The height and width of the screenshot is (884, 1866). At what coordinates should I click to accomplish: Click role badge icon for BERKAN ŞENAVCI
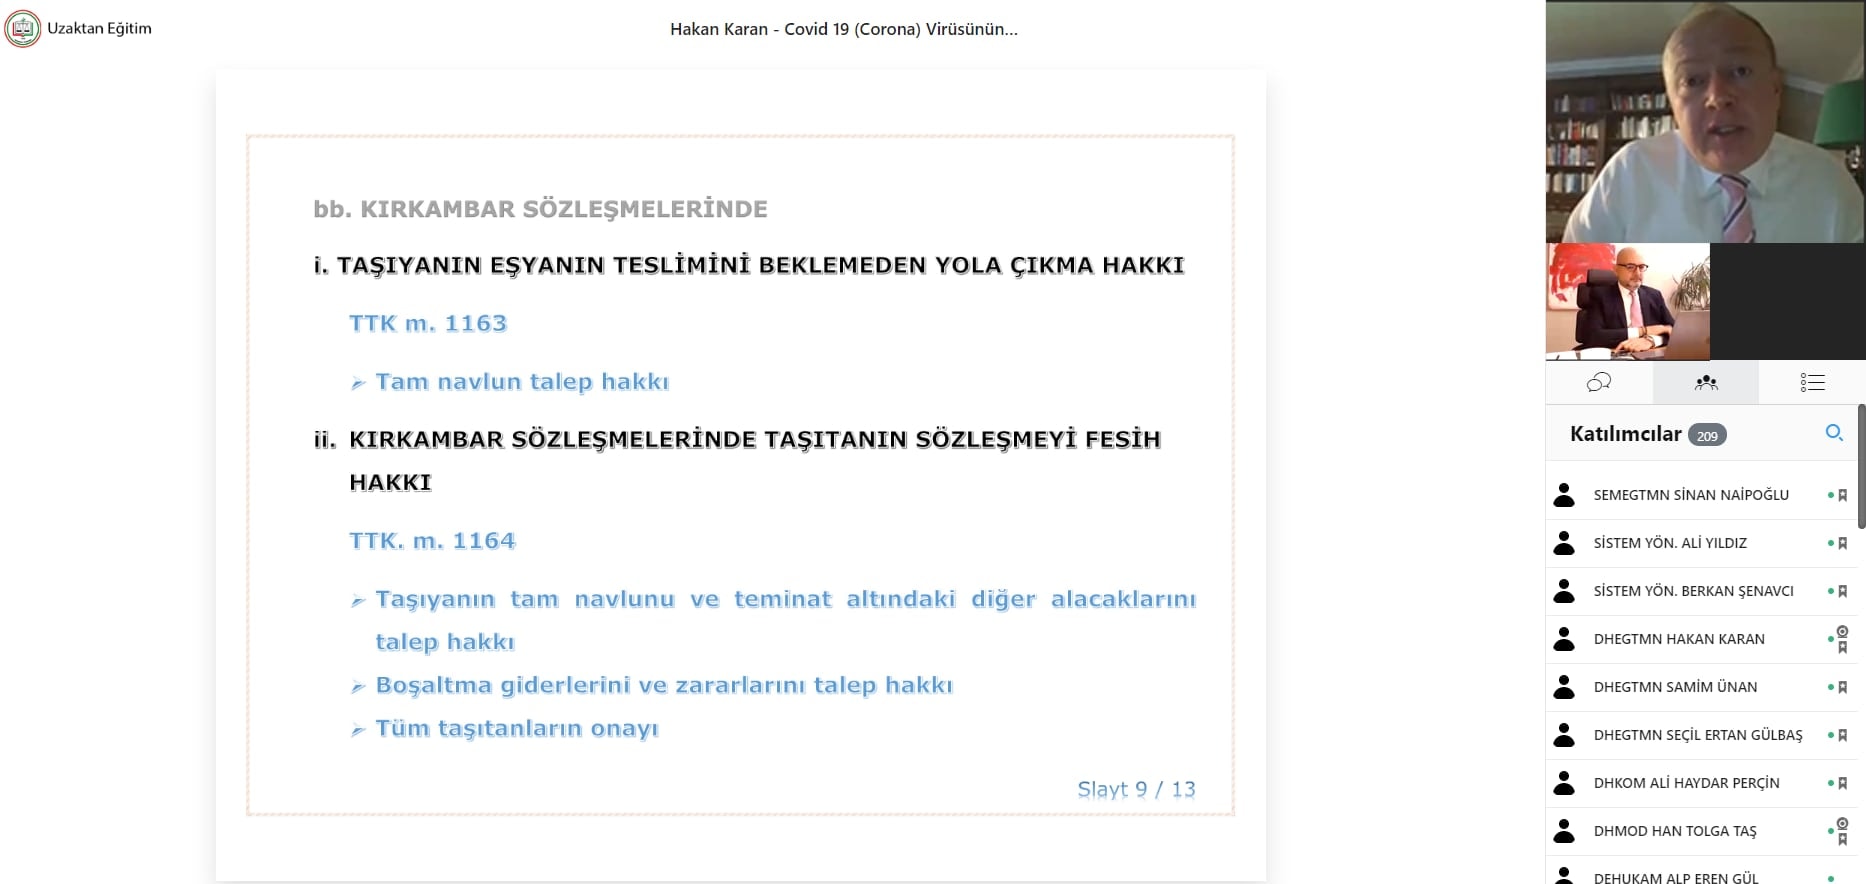(1842, 591)
